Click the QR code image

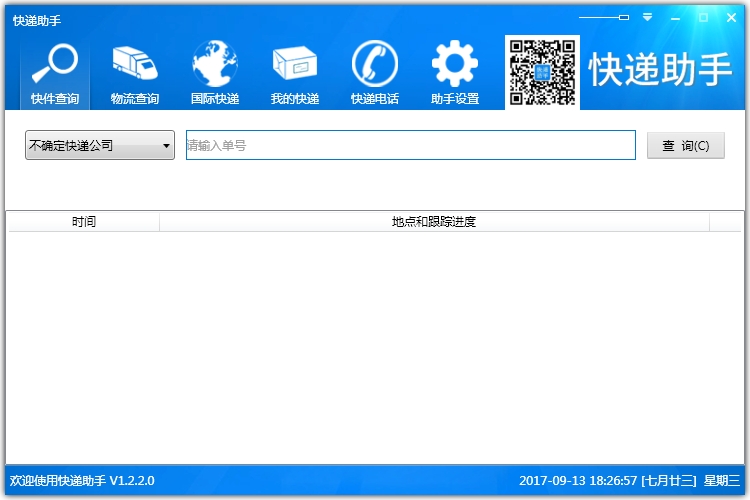tap(542, 72)
